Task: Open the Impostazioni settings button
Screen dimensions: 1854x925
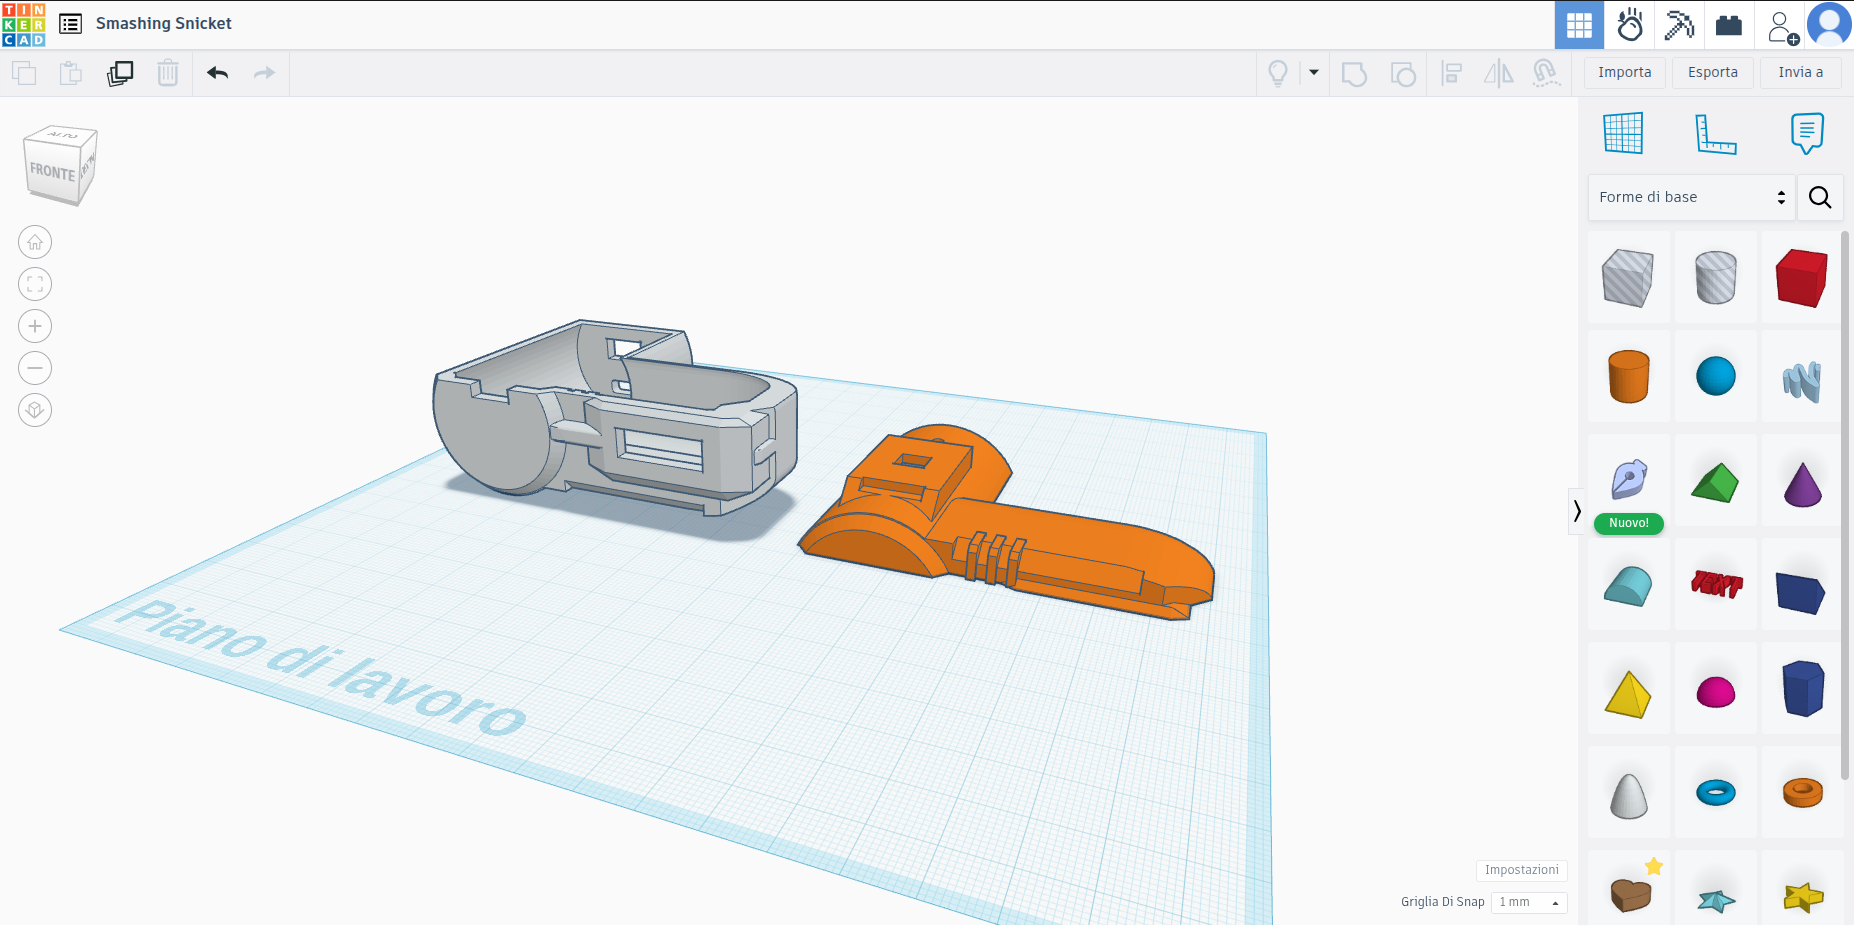Action: tap(1521, 870)
